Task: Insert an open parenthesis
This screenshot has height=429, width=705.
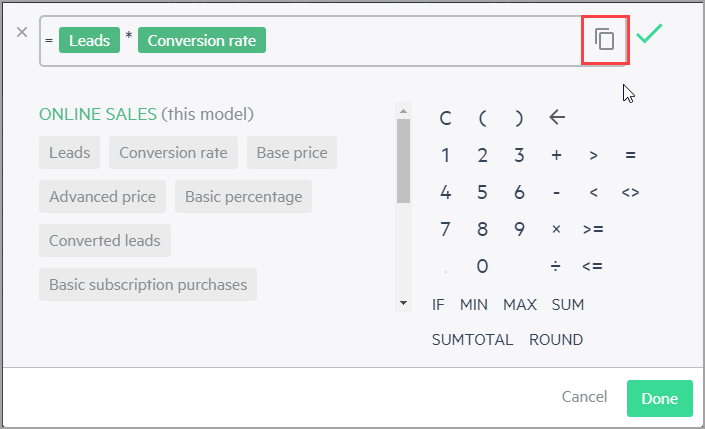Action: tap(482, 118)
